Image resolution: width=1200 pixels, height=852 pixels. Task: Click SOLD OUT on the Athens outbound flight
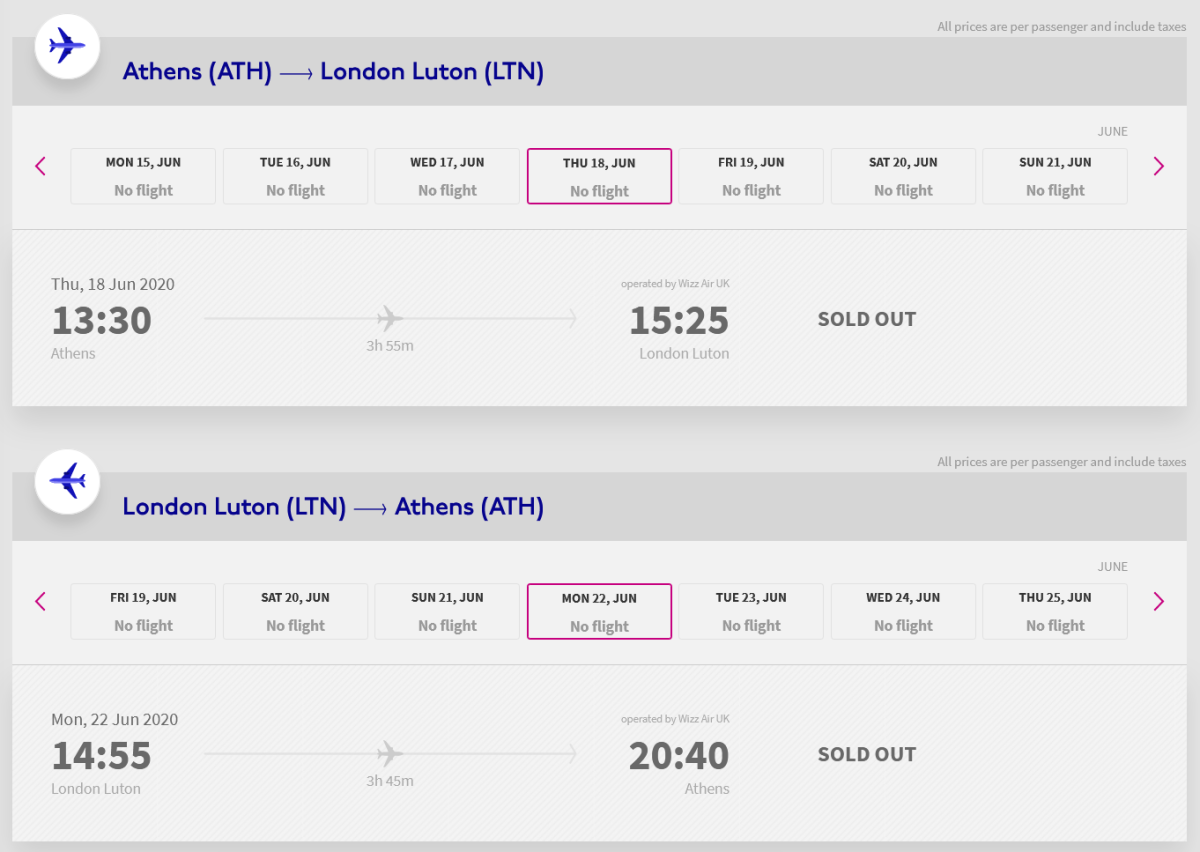[x=866, y=319]
